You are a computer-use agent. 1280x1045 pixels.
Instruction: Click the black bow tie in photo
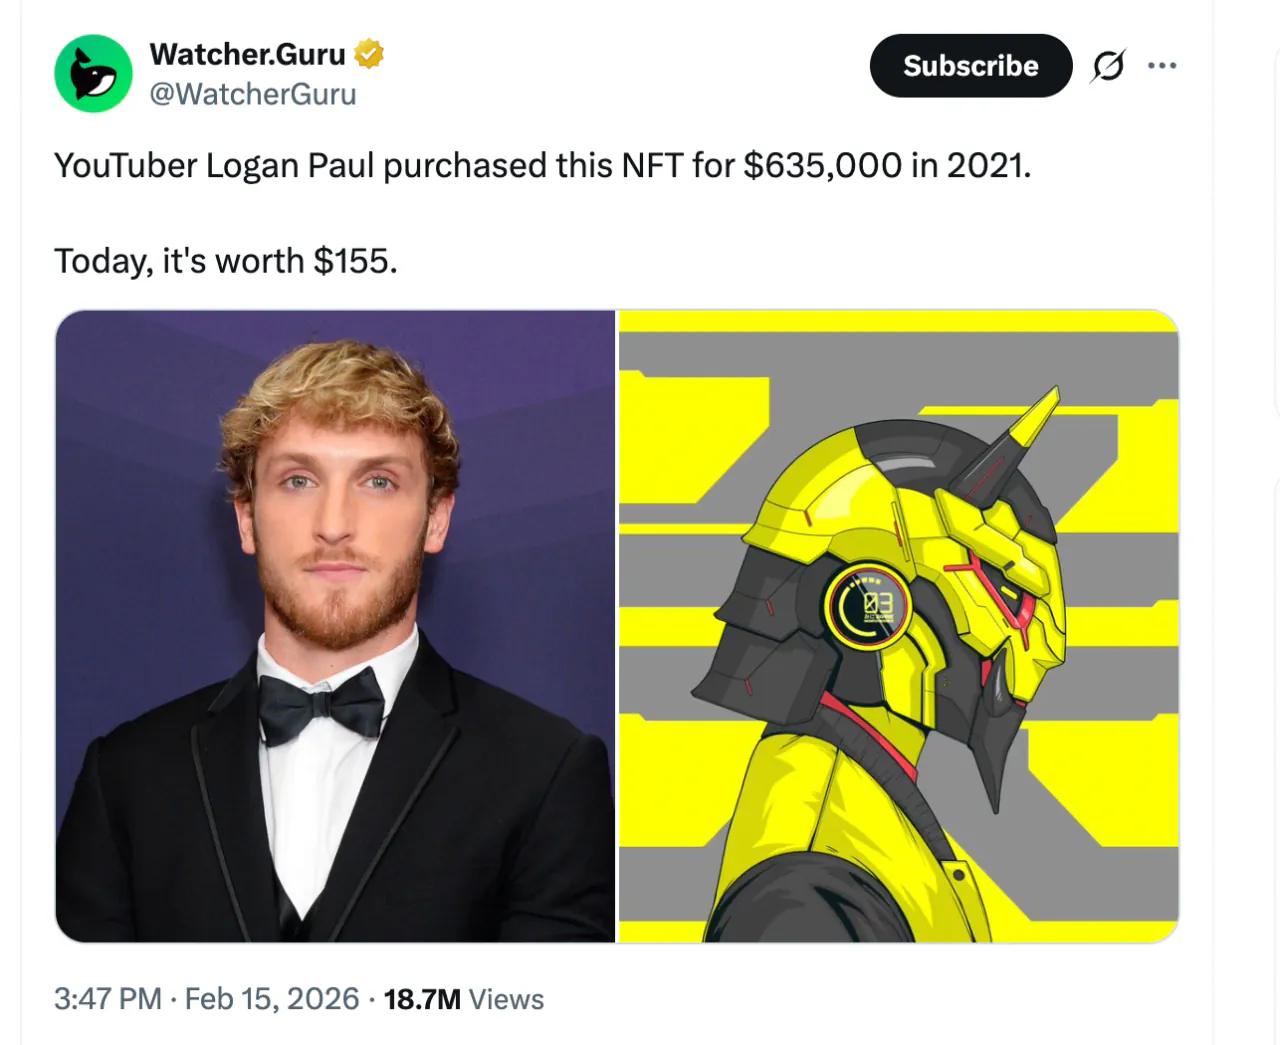coord(321,705)
